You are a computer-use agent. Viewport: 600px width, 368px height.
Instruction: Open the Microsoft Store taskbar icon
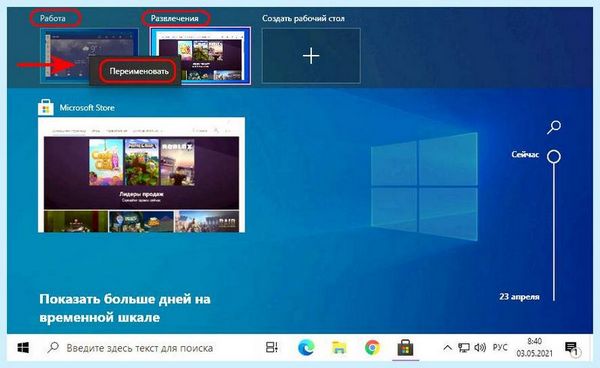click(405, 348)
